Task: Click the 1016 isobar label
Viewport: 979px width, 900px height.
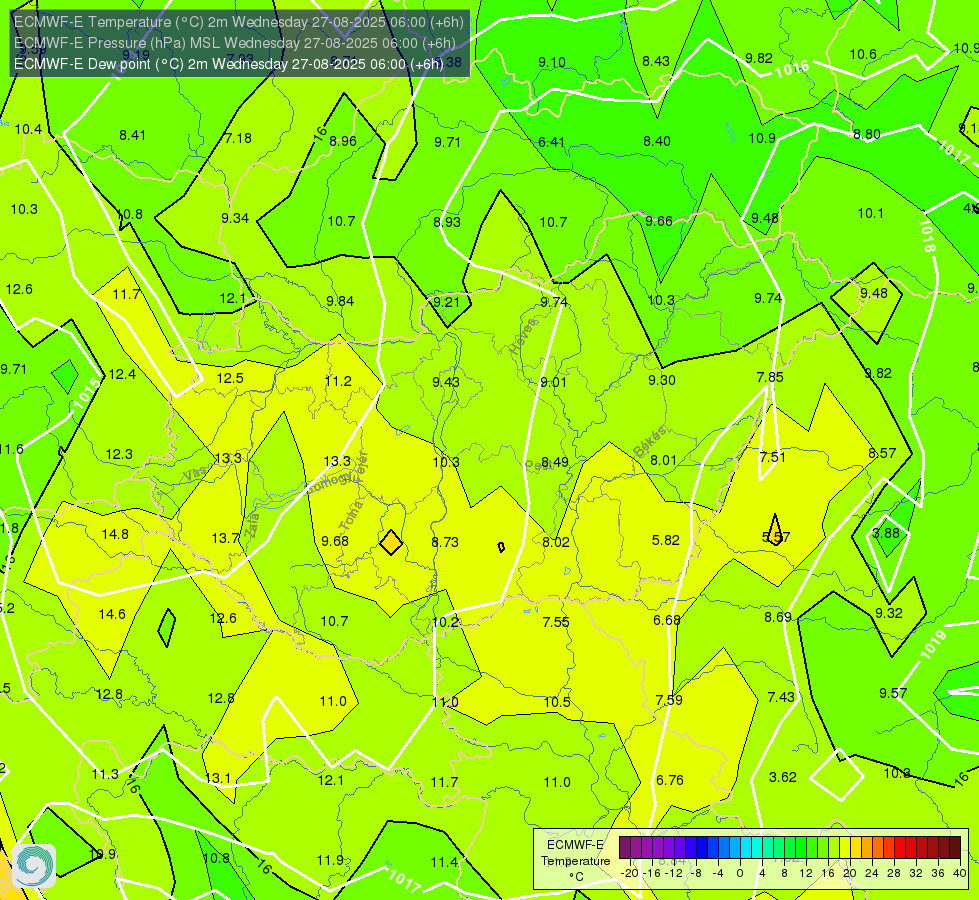Action: [x=792, y=69]
